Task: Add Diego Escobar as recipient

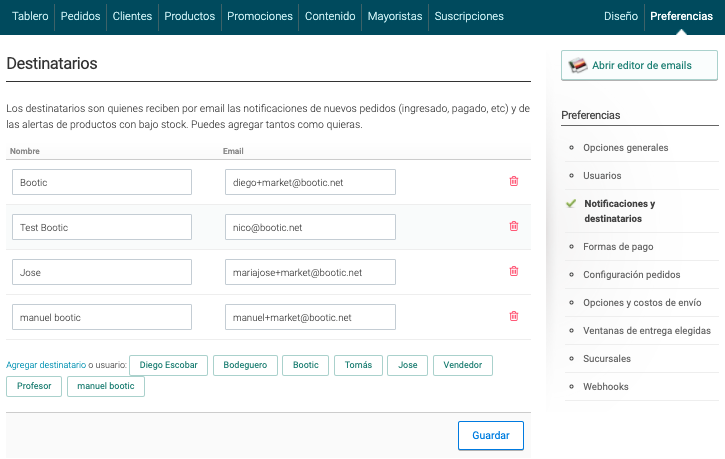Action: tap(168, 365)
